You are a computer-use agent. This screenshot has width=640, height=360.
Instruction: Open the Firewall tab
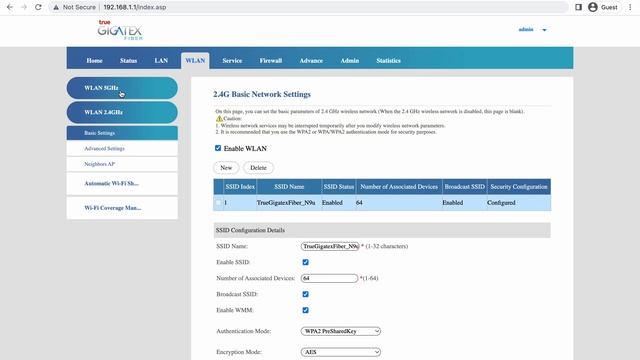(271, 60)
